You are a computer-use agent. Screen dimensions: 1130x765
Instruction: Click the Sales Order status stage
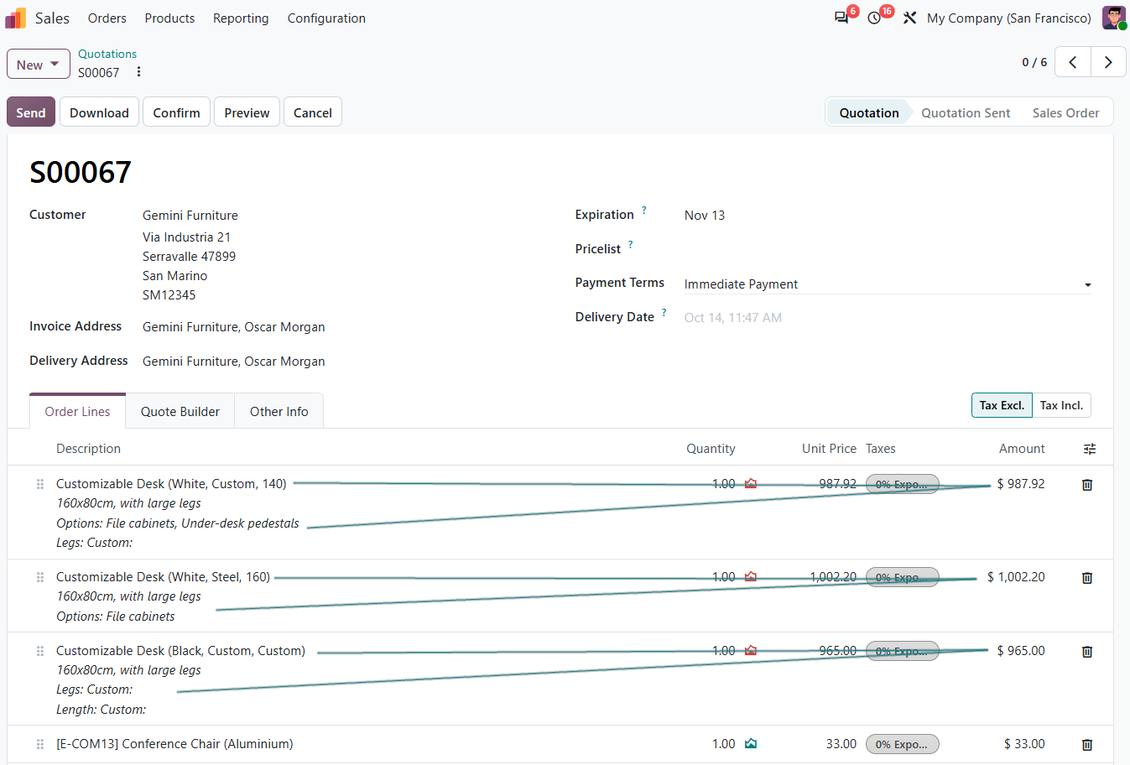pos(1065,113)
